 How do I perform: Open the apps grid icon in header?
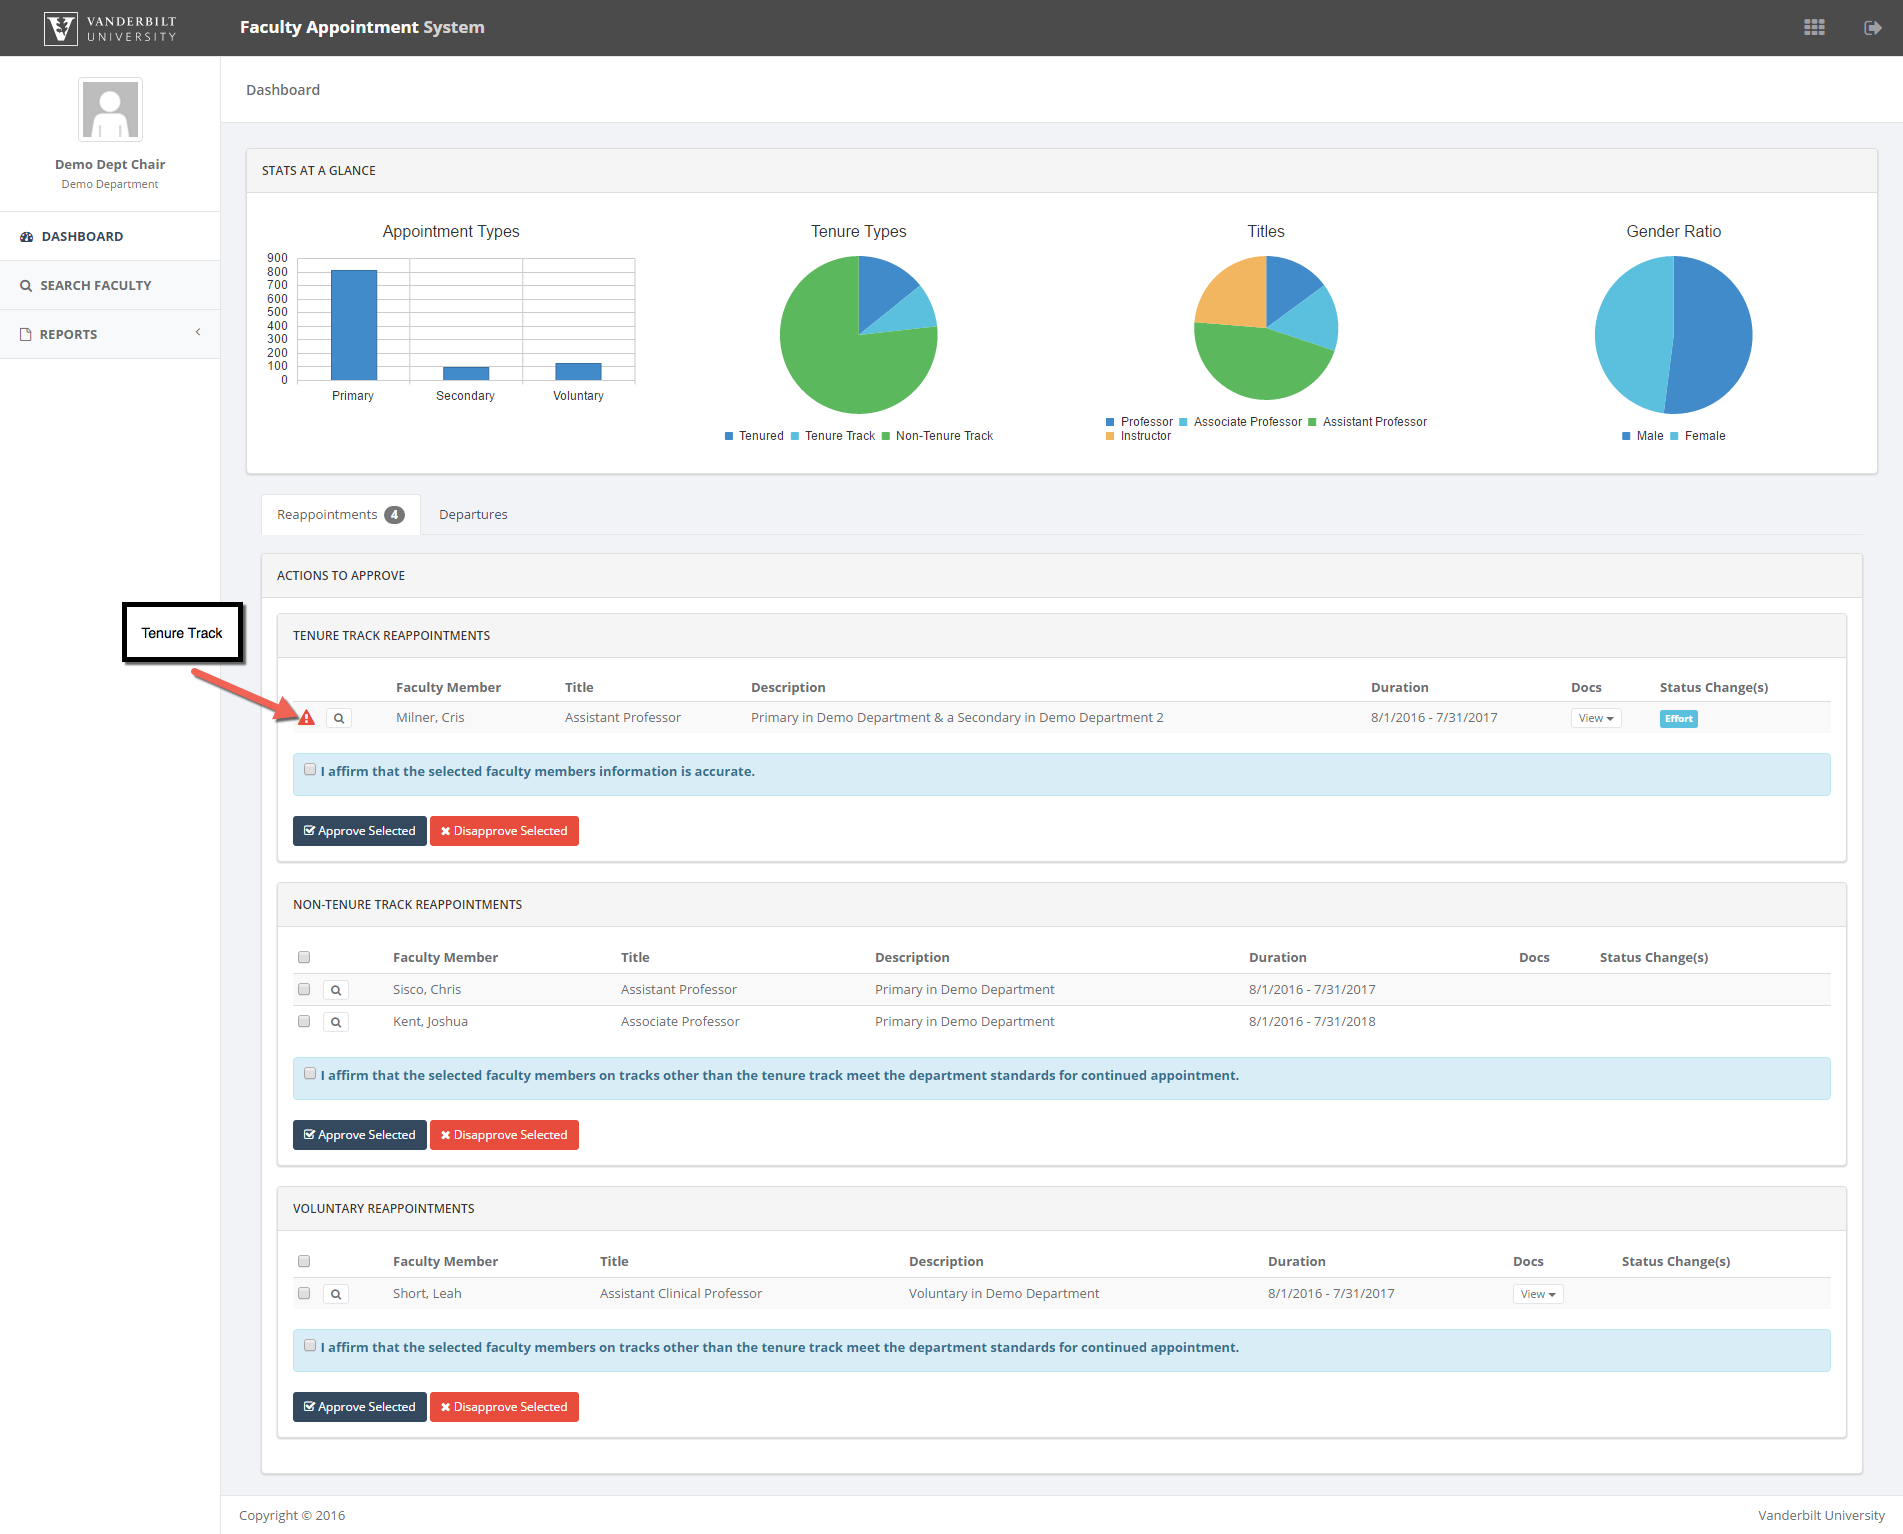pyautogui.click(x=1814, y=28)
